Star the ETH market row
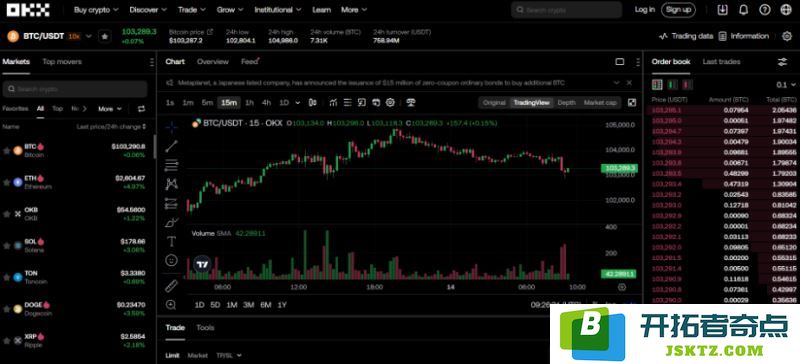The width and height of the screenshot is (800, 364). (x=7, y=182)
